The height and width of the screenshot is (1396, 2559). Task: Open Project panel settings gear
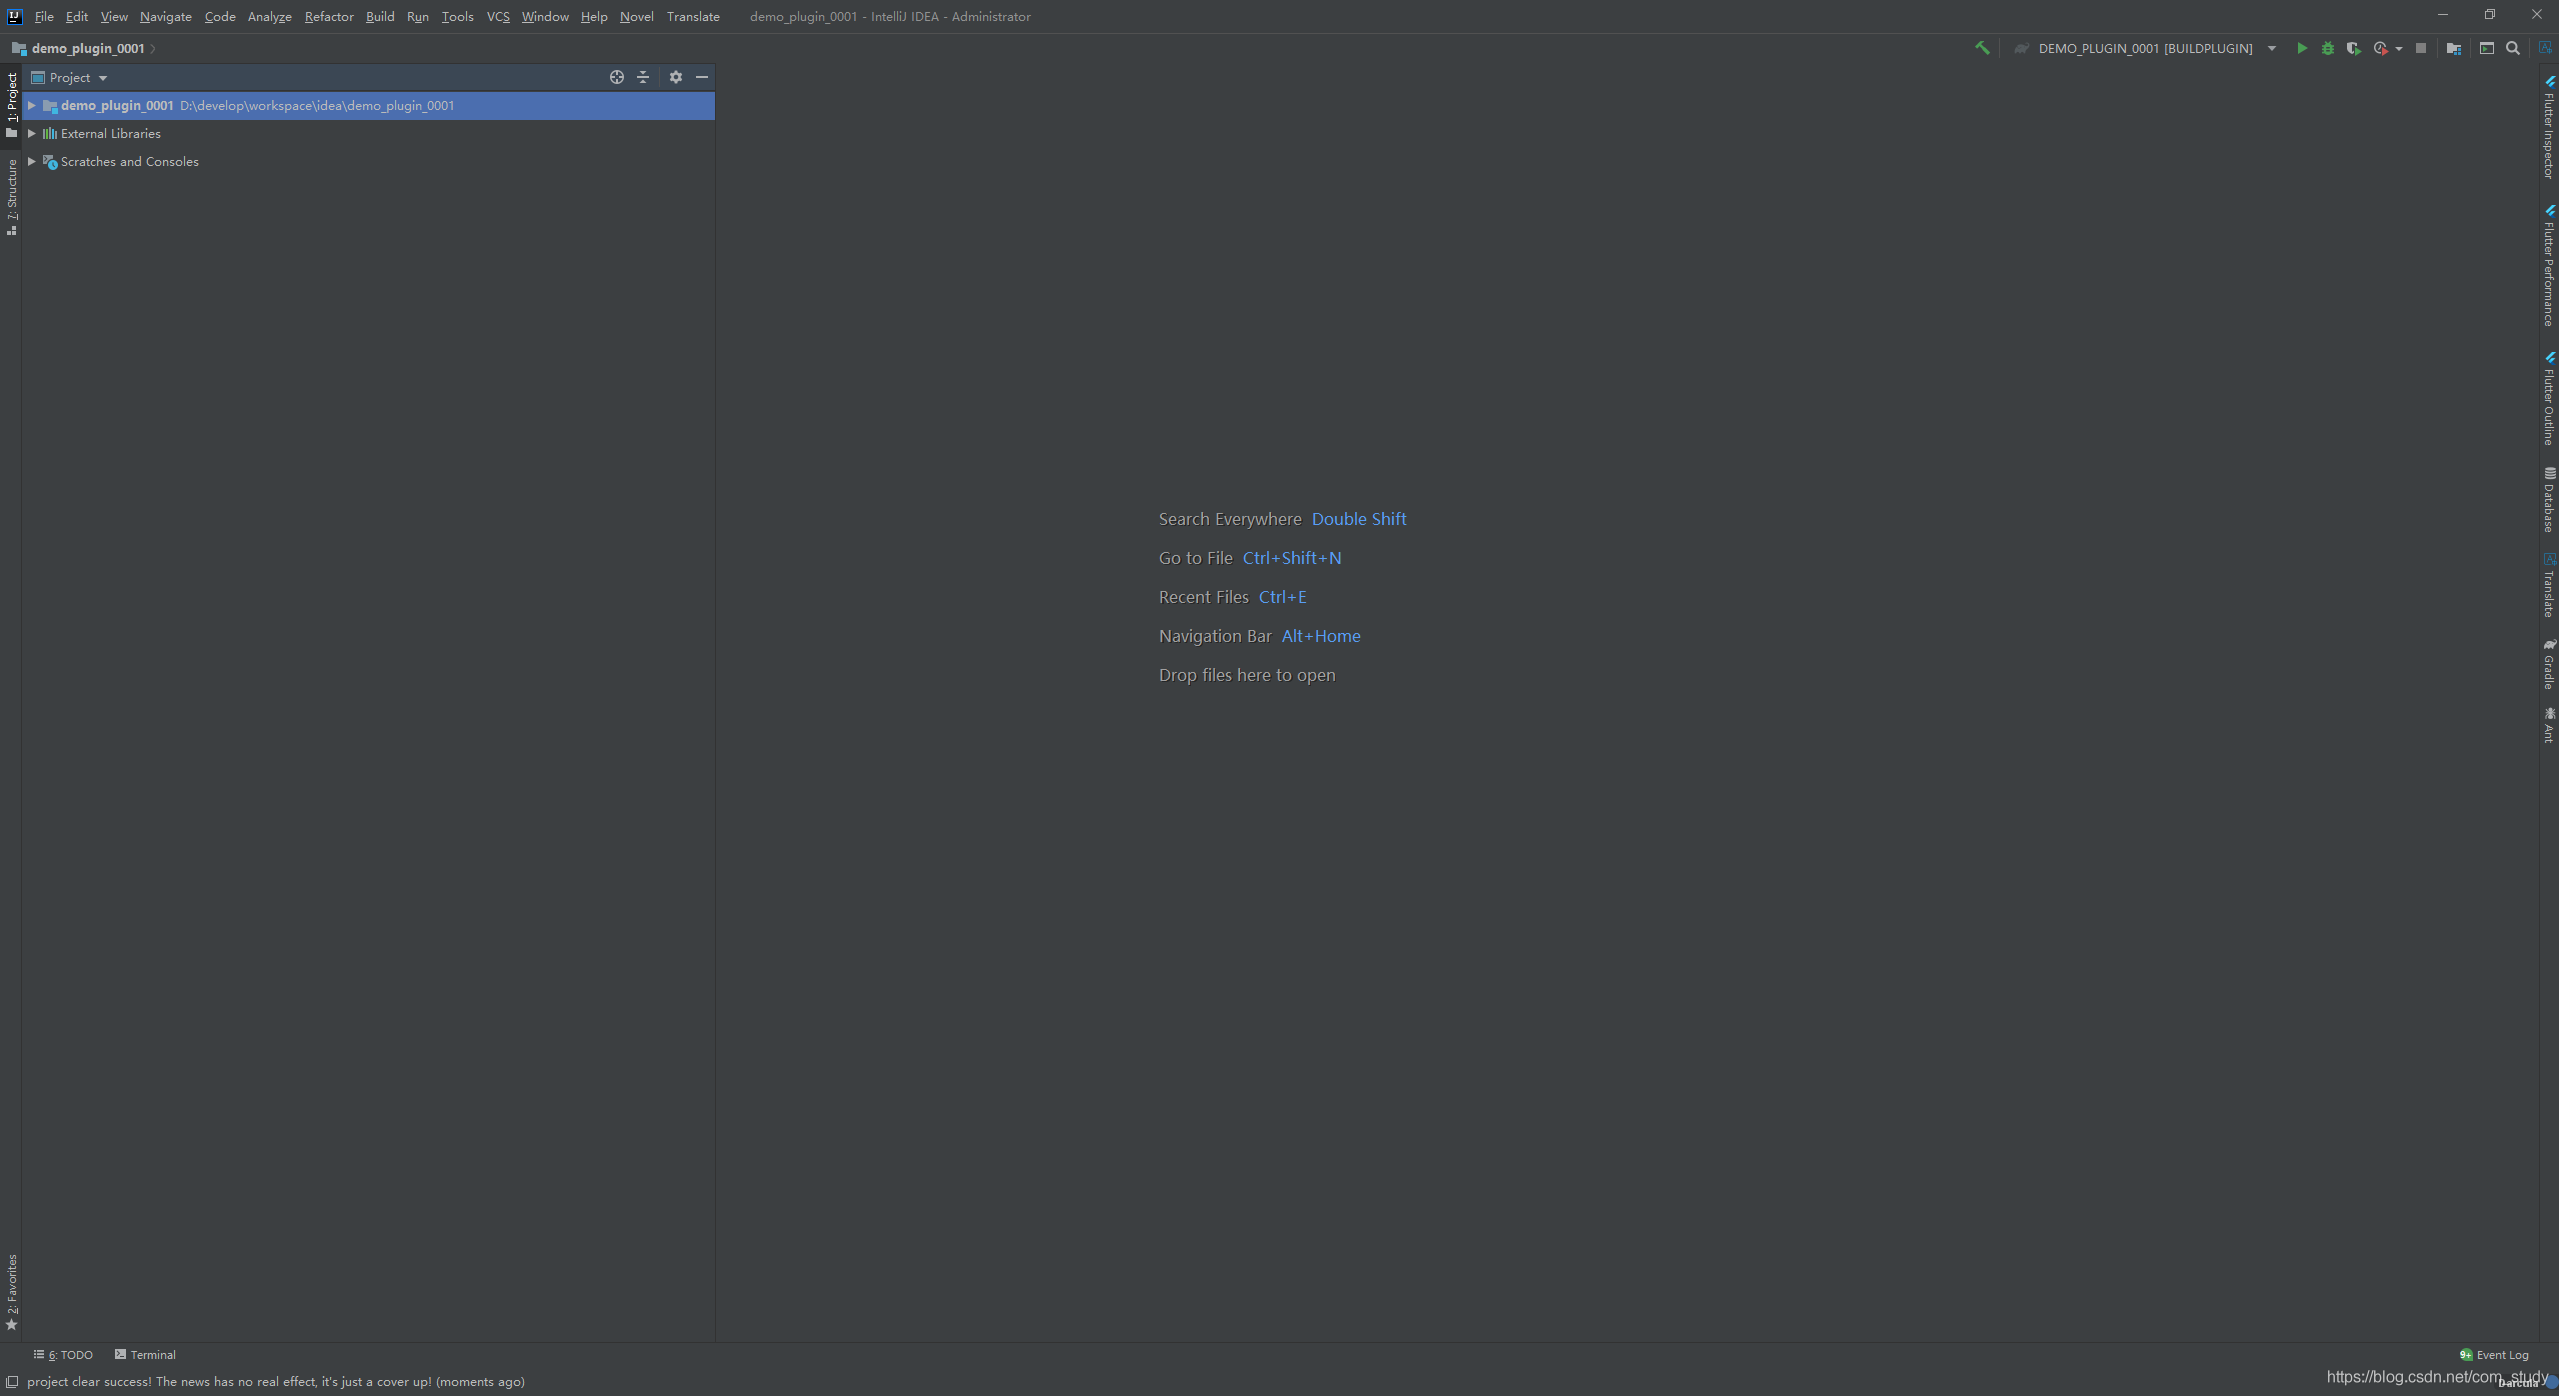pos(676,77)
